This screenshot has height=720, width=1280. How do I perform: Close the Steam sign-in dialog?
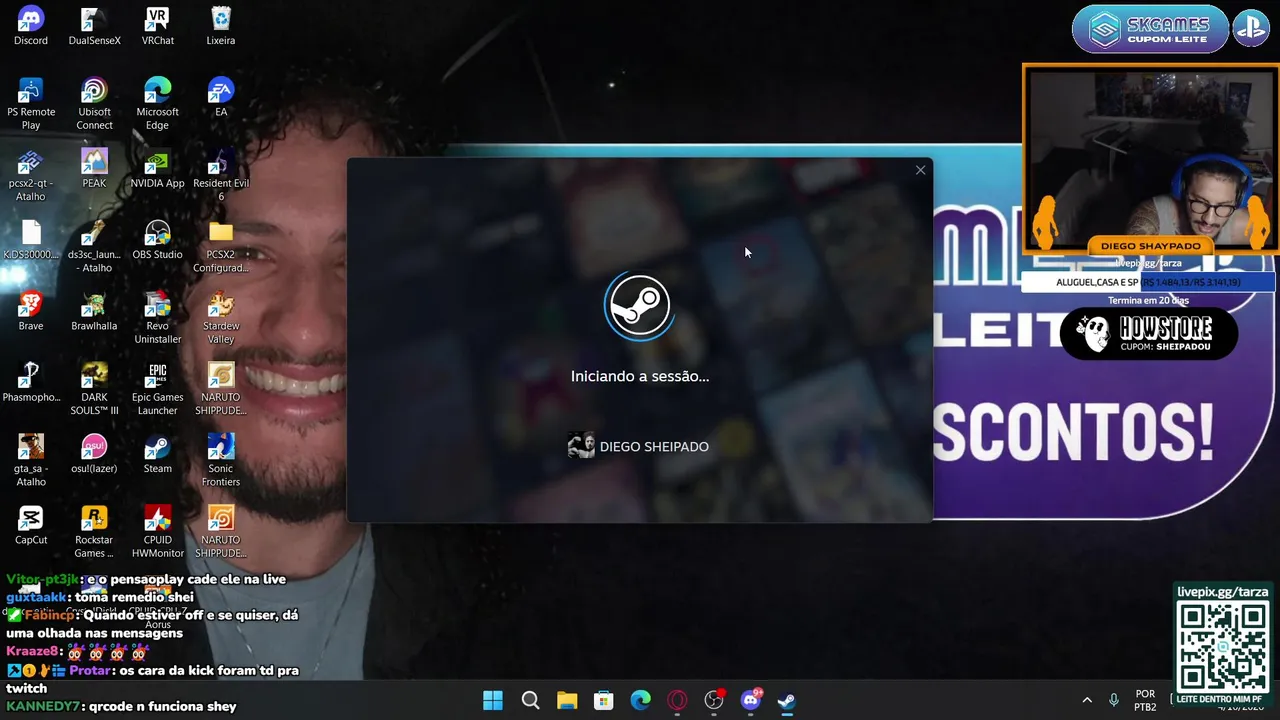pos(920,170)
